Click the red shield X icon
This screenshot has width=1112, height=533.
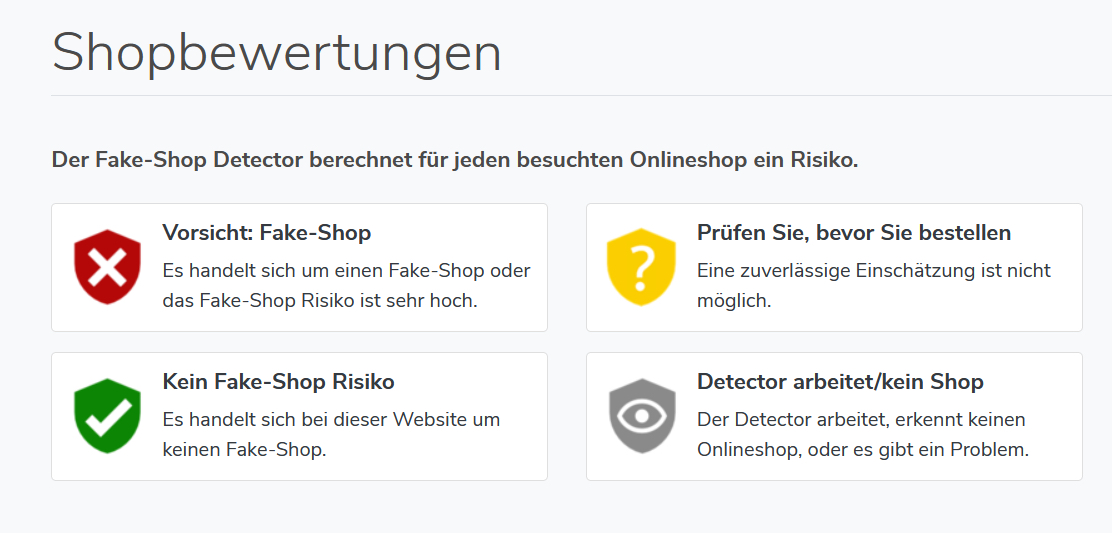click(107, 267)
